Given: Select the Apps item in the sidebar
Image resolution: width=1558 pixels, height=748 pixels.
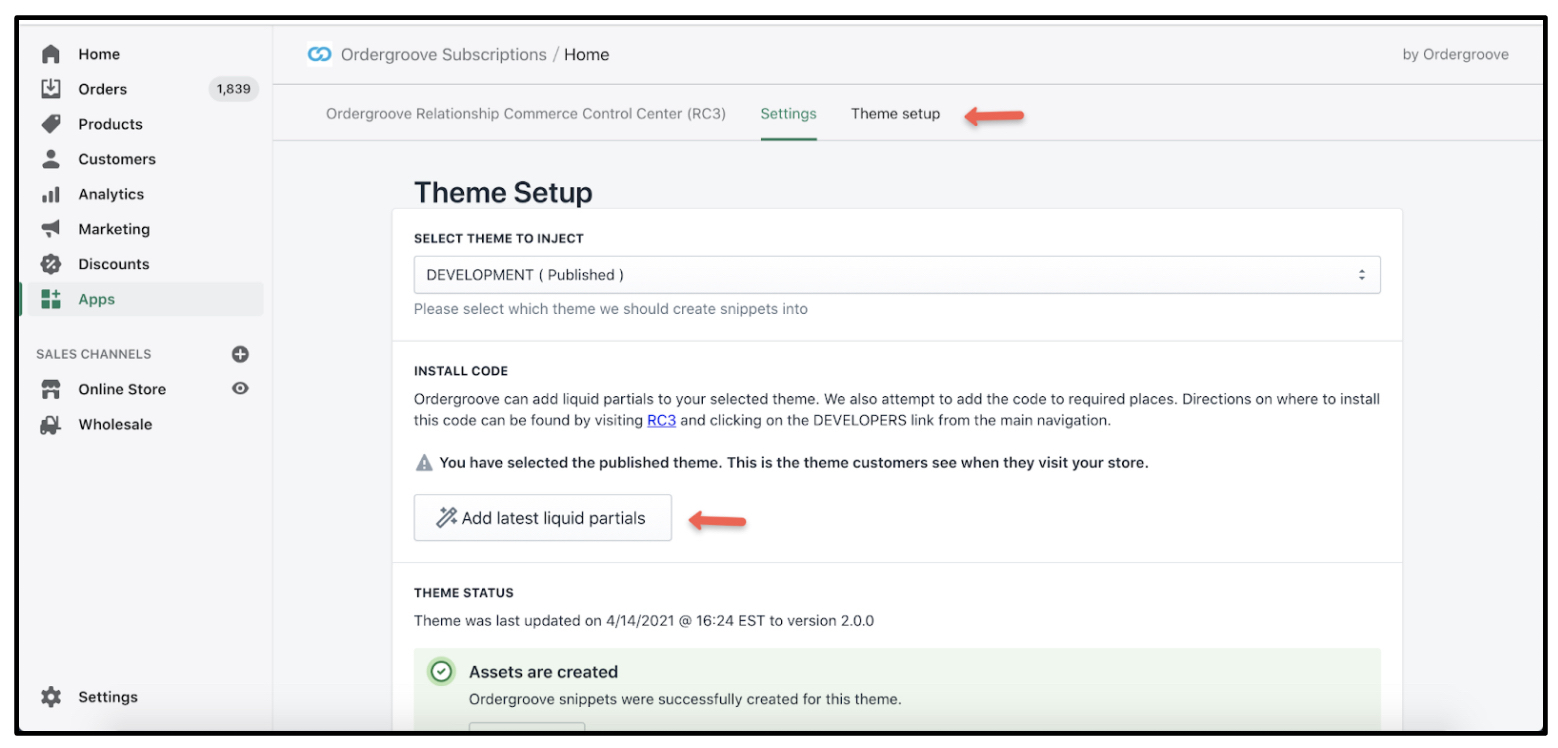Looking at the screenshot, I should (x=96, y=298).
